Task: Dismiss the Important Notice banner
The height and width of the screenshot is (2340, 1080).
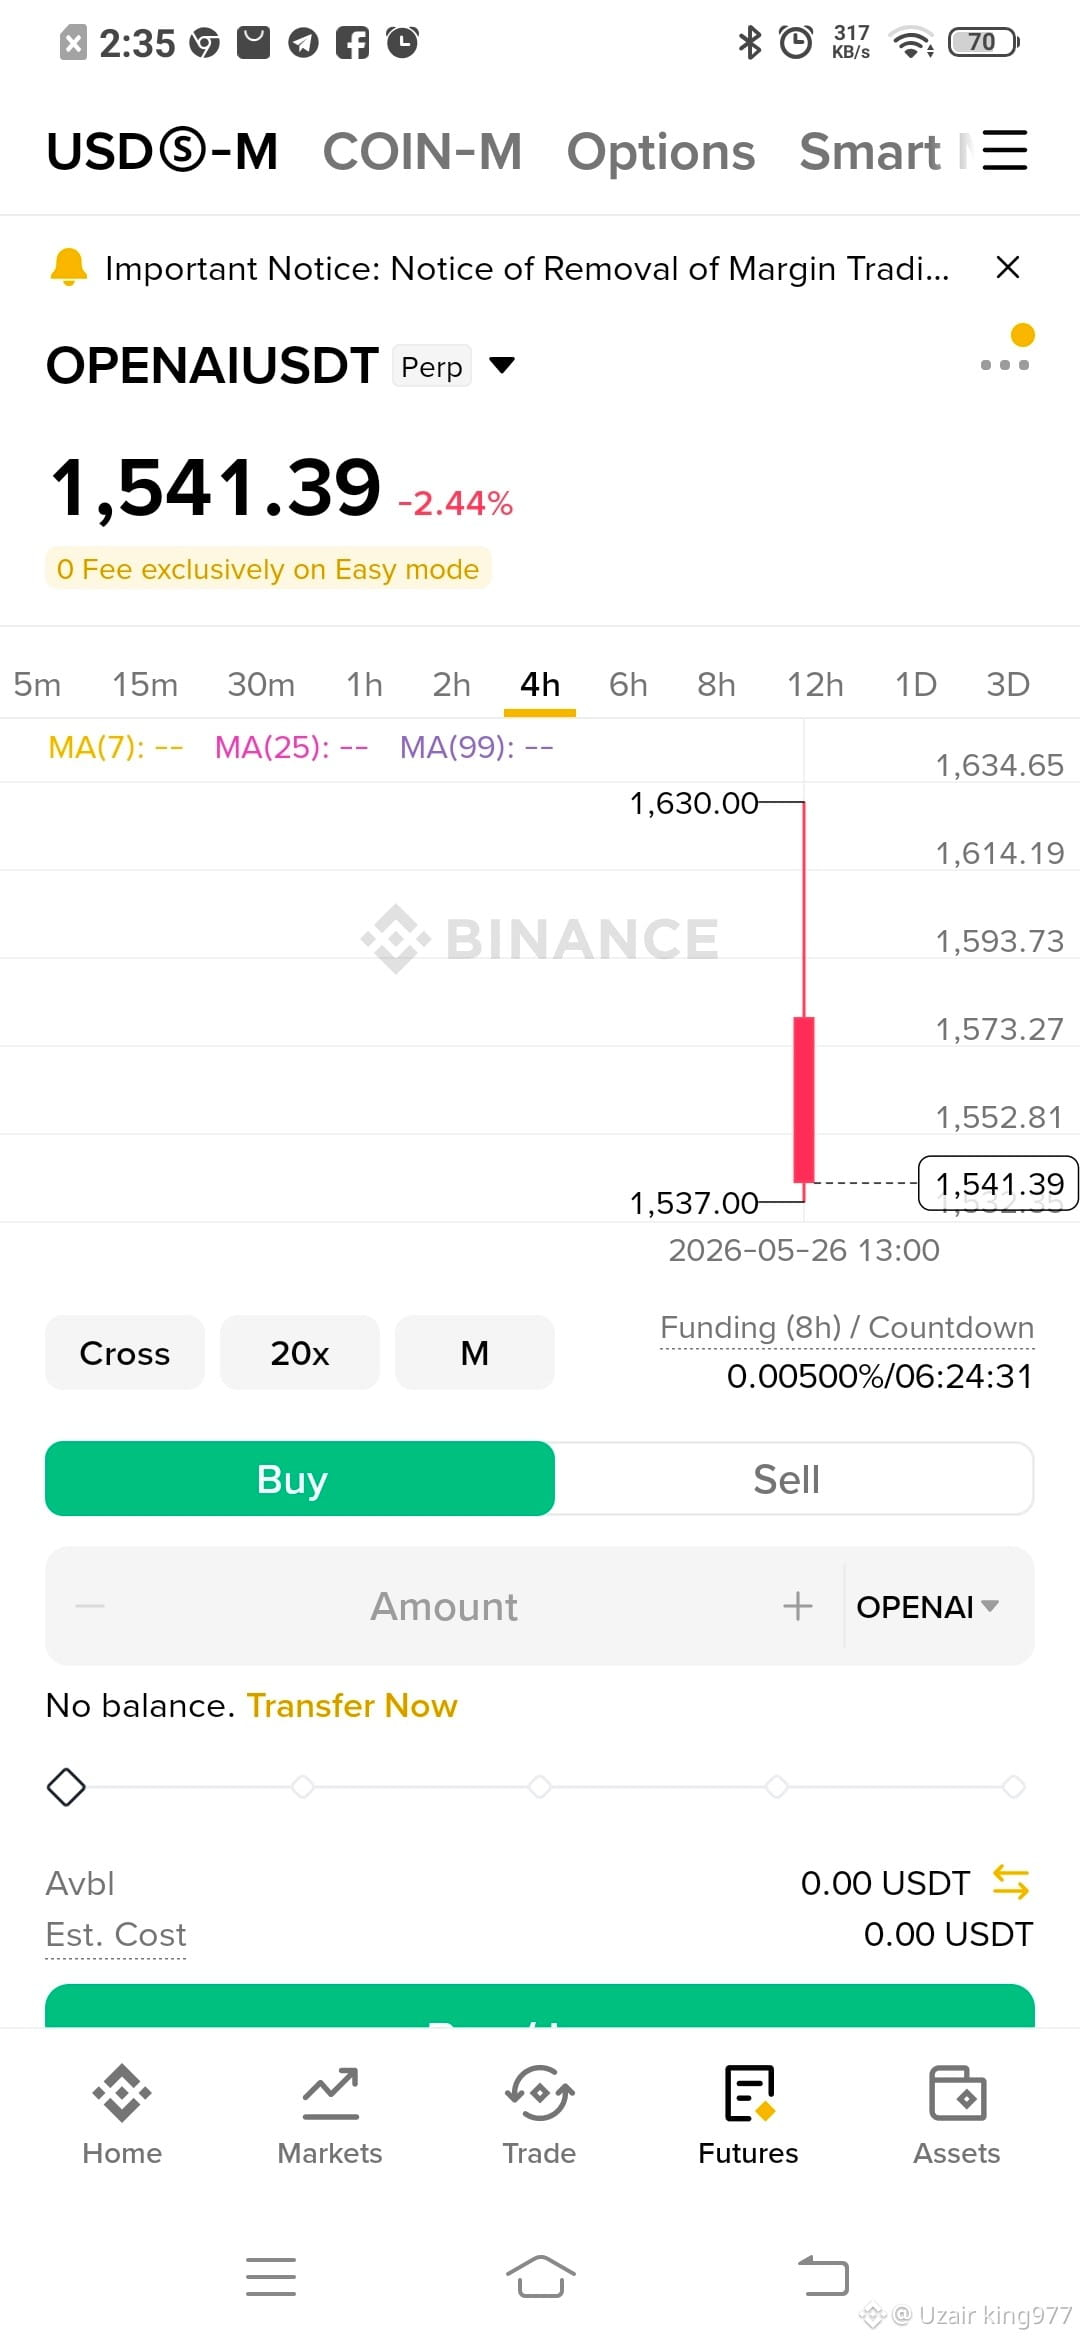Action: pos(1008,267)
